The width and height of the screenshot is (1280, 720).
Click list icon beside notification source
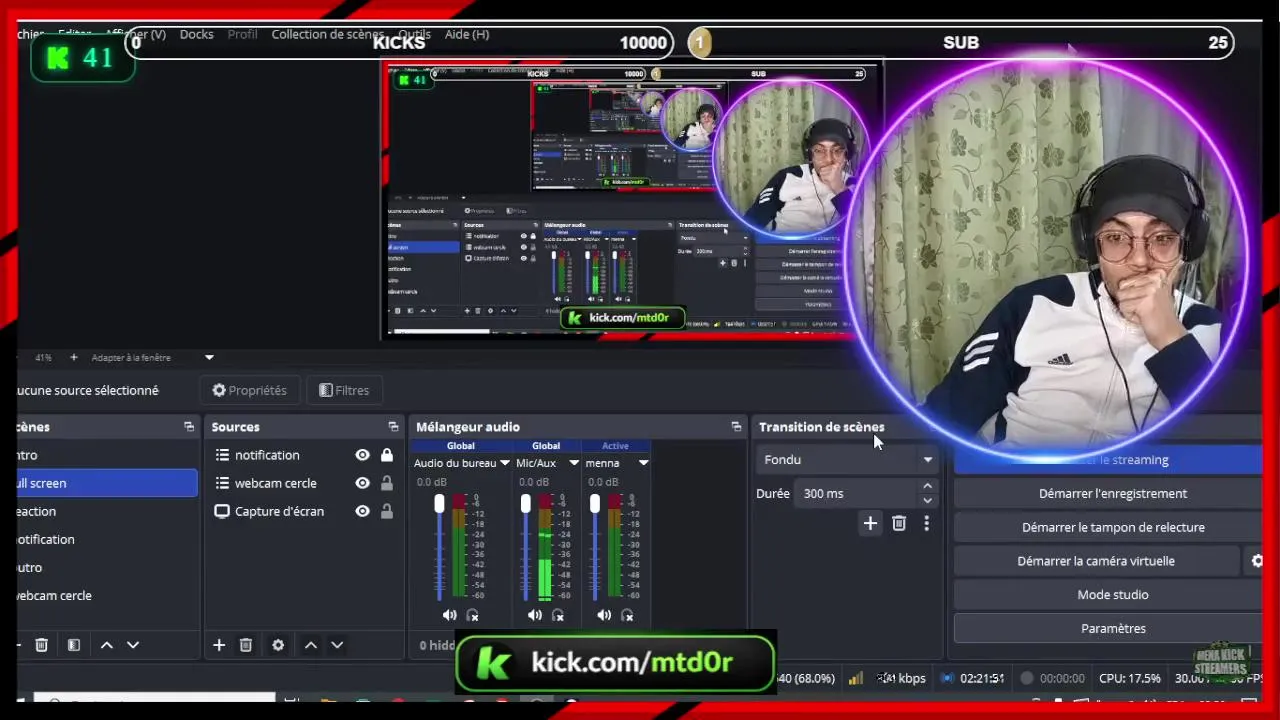click(x=222, y=455)
